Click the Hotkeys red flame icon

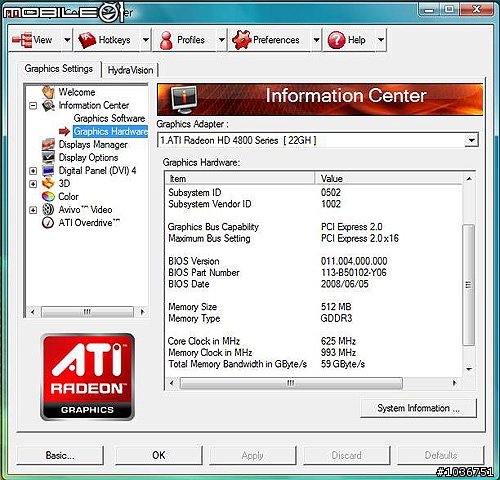87,40
